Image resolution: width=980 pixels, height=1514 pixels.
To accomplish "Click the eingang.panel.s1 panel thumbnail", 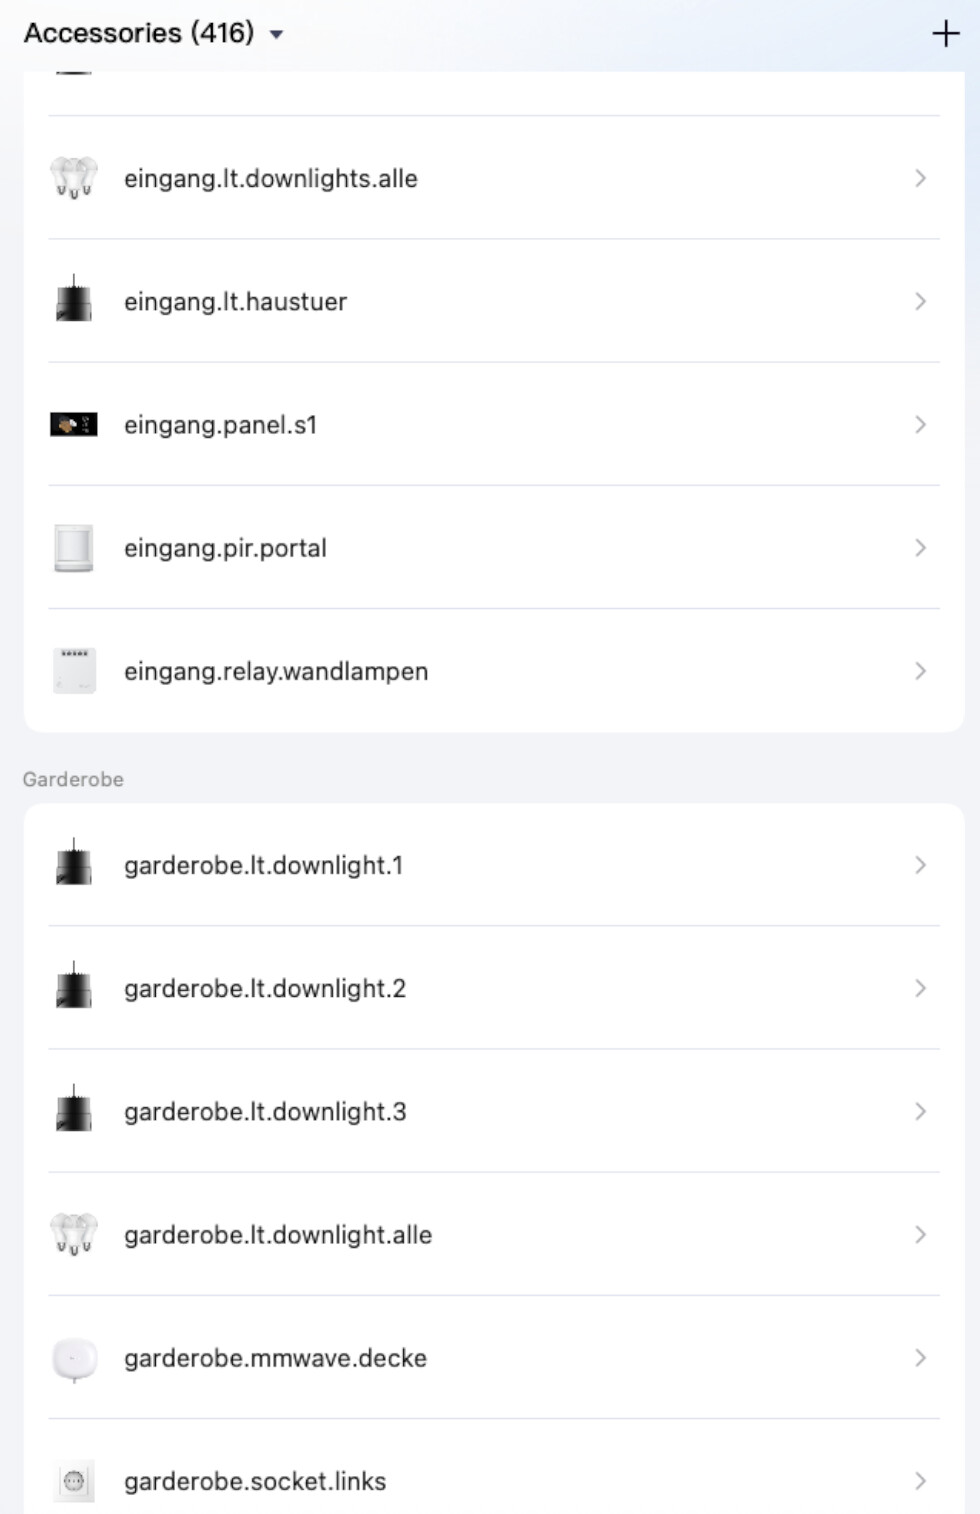I will [74, 425].
